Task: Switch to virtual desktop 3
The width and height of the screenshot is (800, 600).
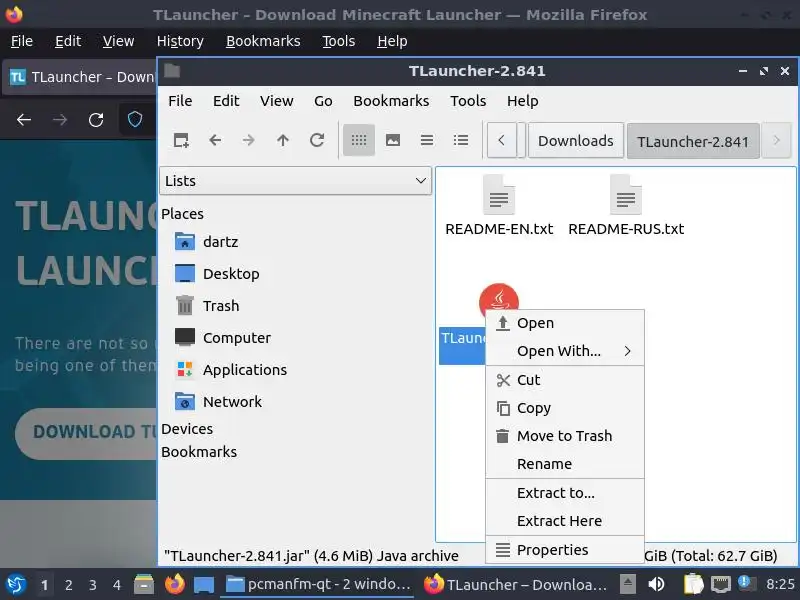Action: [92, 585]
